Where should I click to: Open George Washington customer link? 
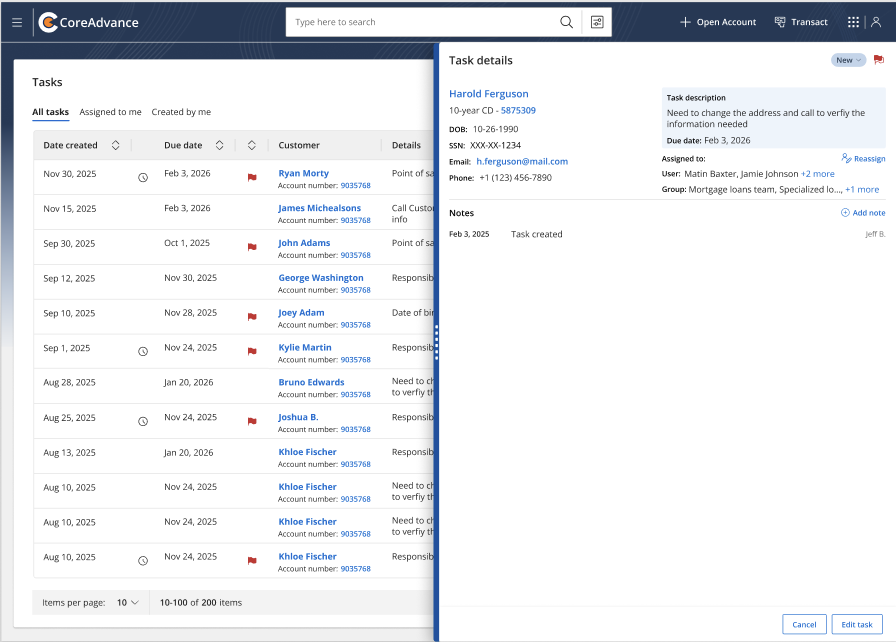pyautogui.click(x=321, y=278)
